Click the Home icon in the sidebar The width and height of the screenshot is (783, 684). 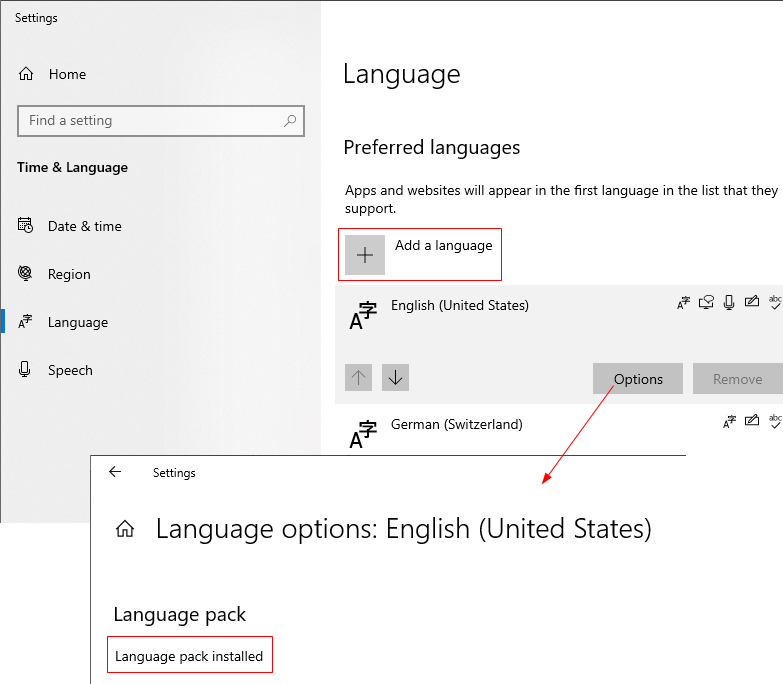(x=26, y=74)
